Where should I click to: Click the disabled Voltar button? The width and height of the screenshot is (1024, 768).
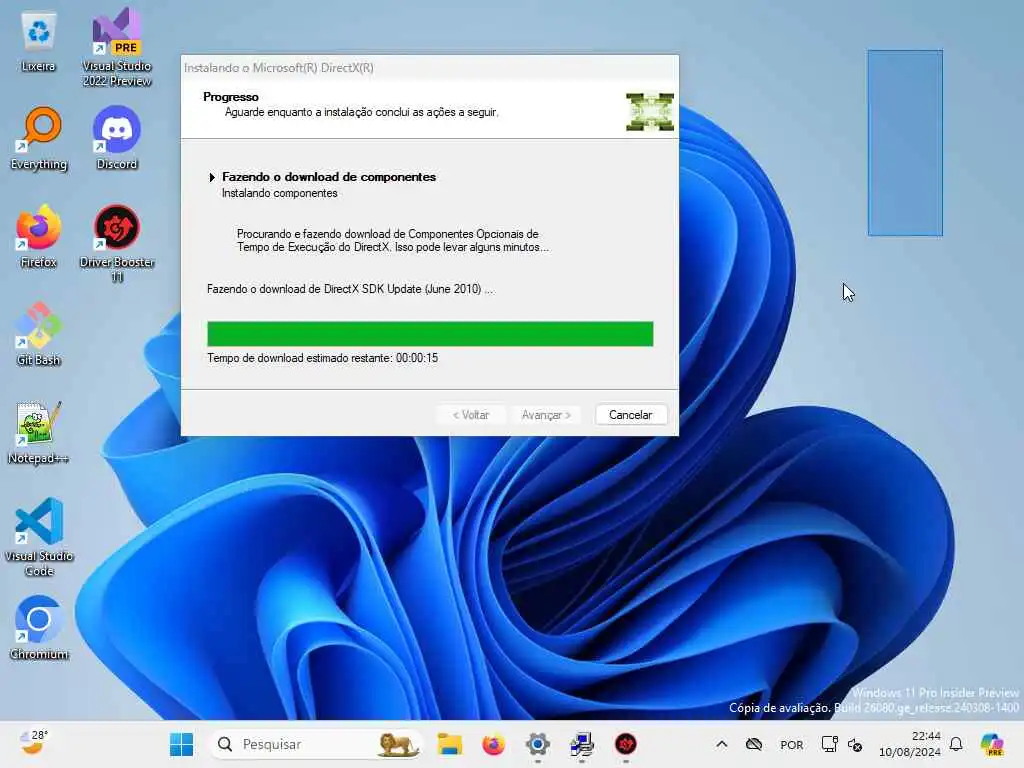click(471, 415)
